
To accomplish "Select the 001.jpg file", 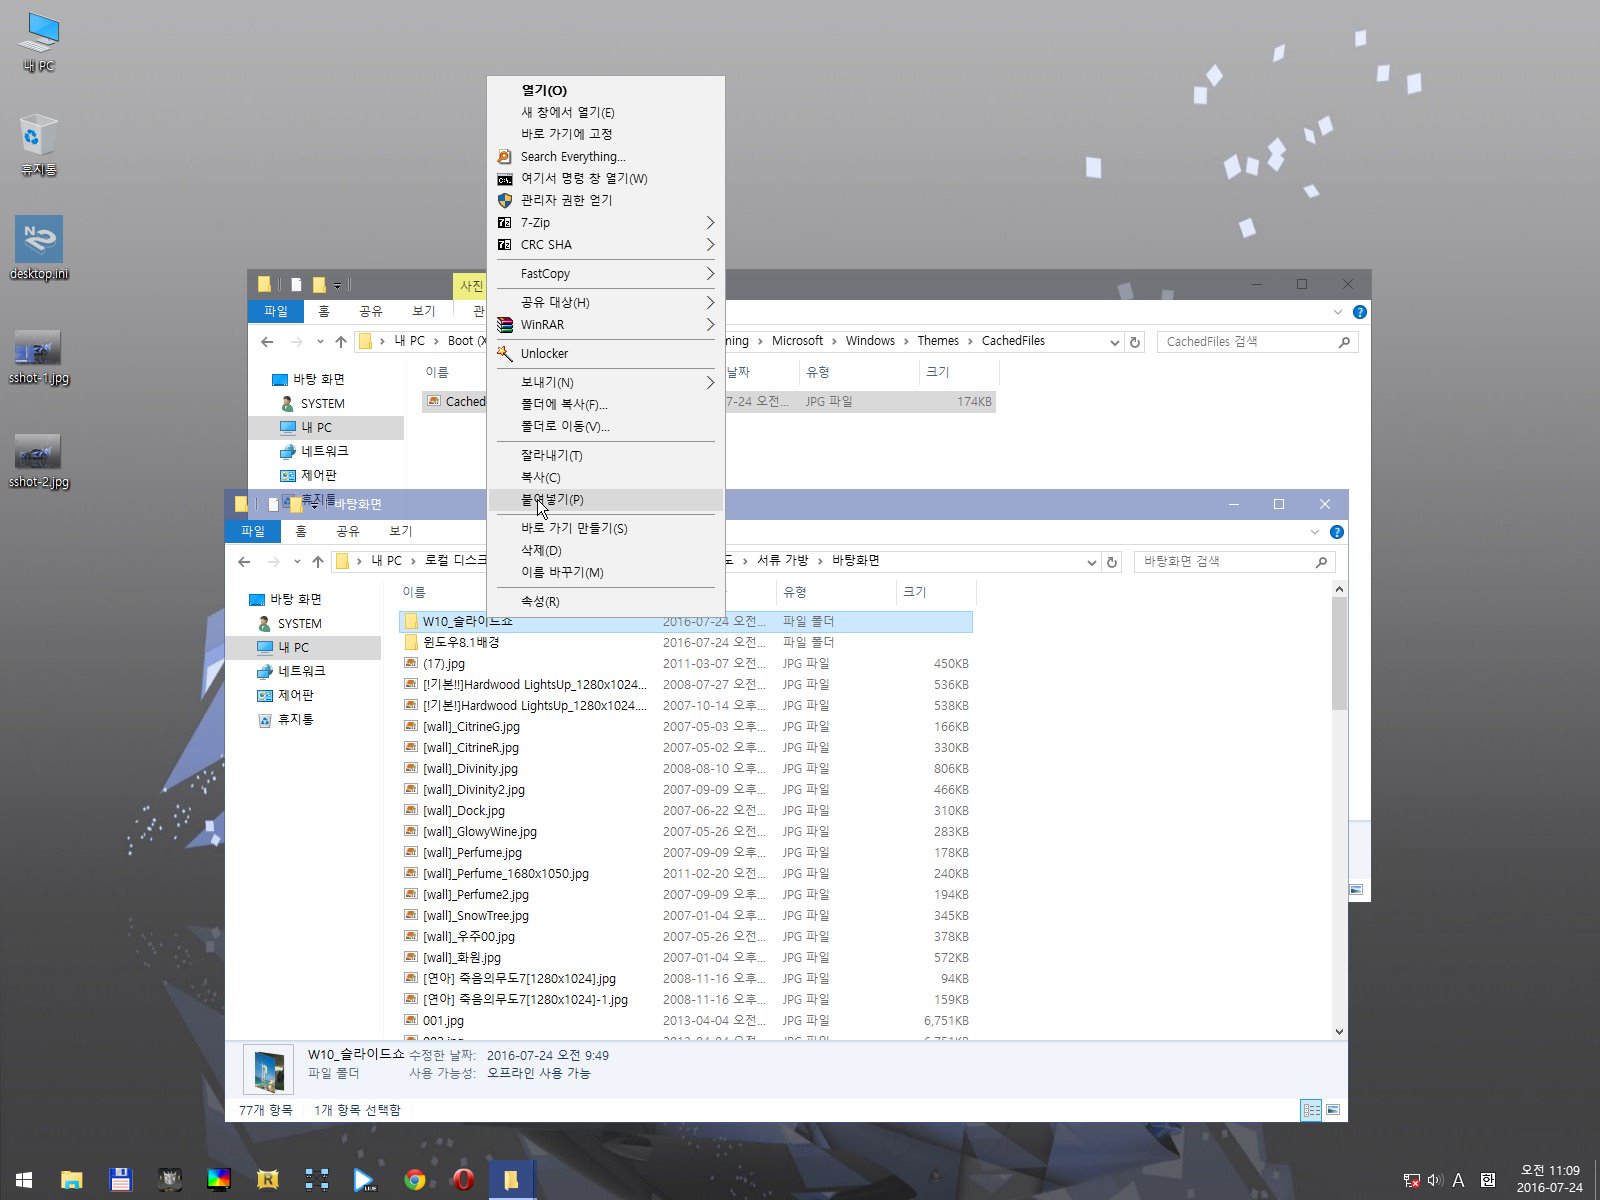I will 686,1020.
